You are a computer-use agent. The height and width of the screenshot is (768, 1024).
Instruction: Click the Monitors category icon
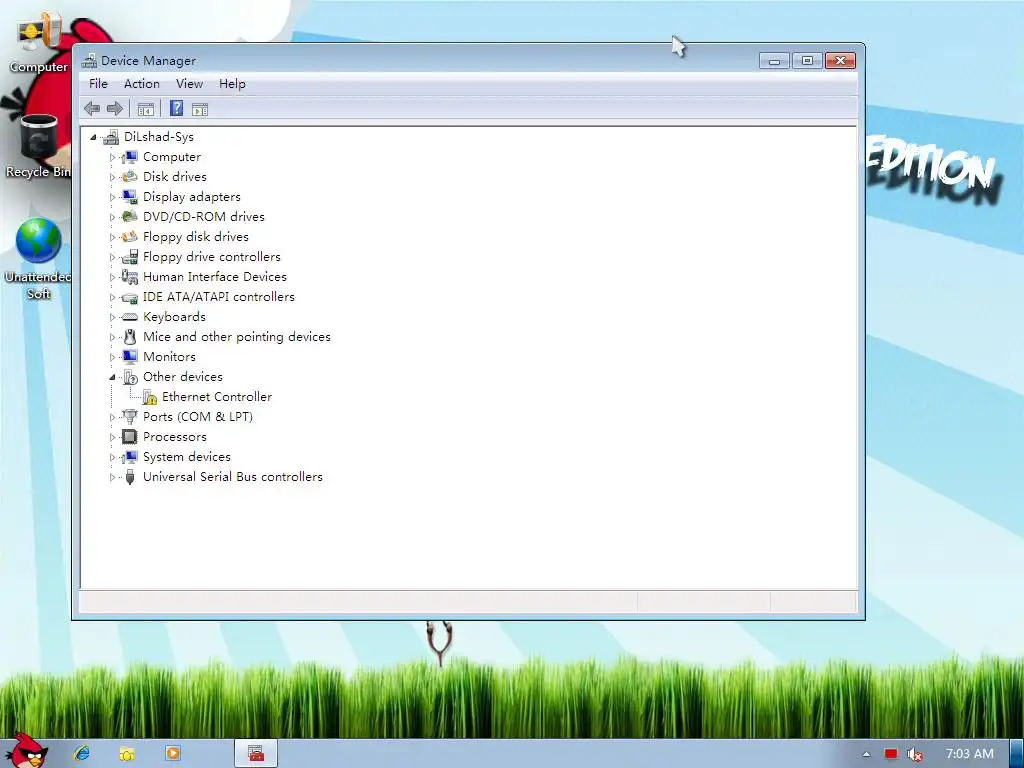pyautogui.click(x=130, y=357)
